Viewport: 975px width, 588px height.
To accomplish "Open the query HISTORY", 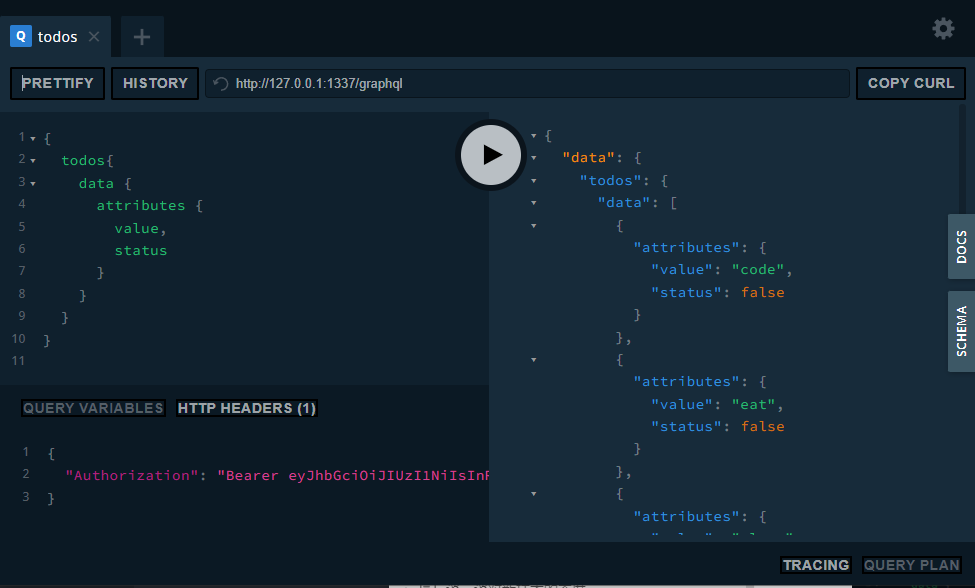I will [155, 83].
